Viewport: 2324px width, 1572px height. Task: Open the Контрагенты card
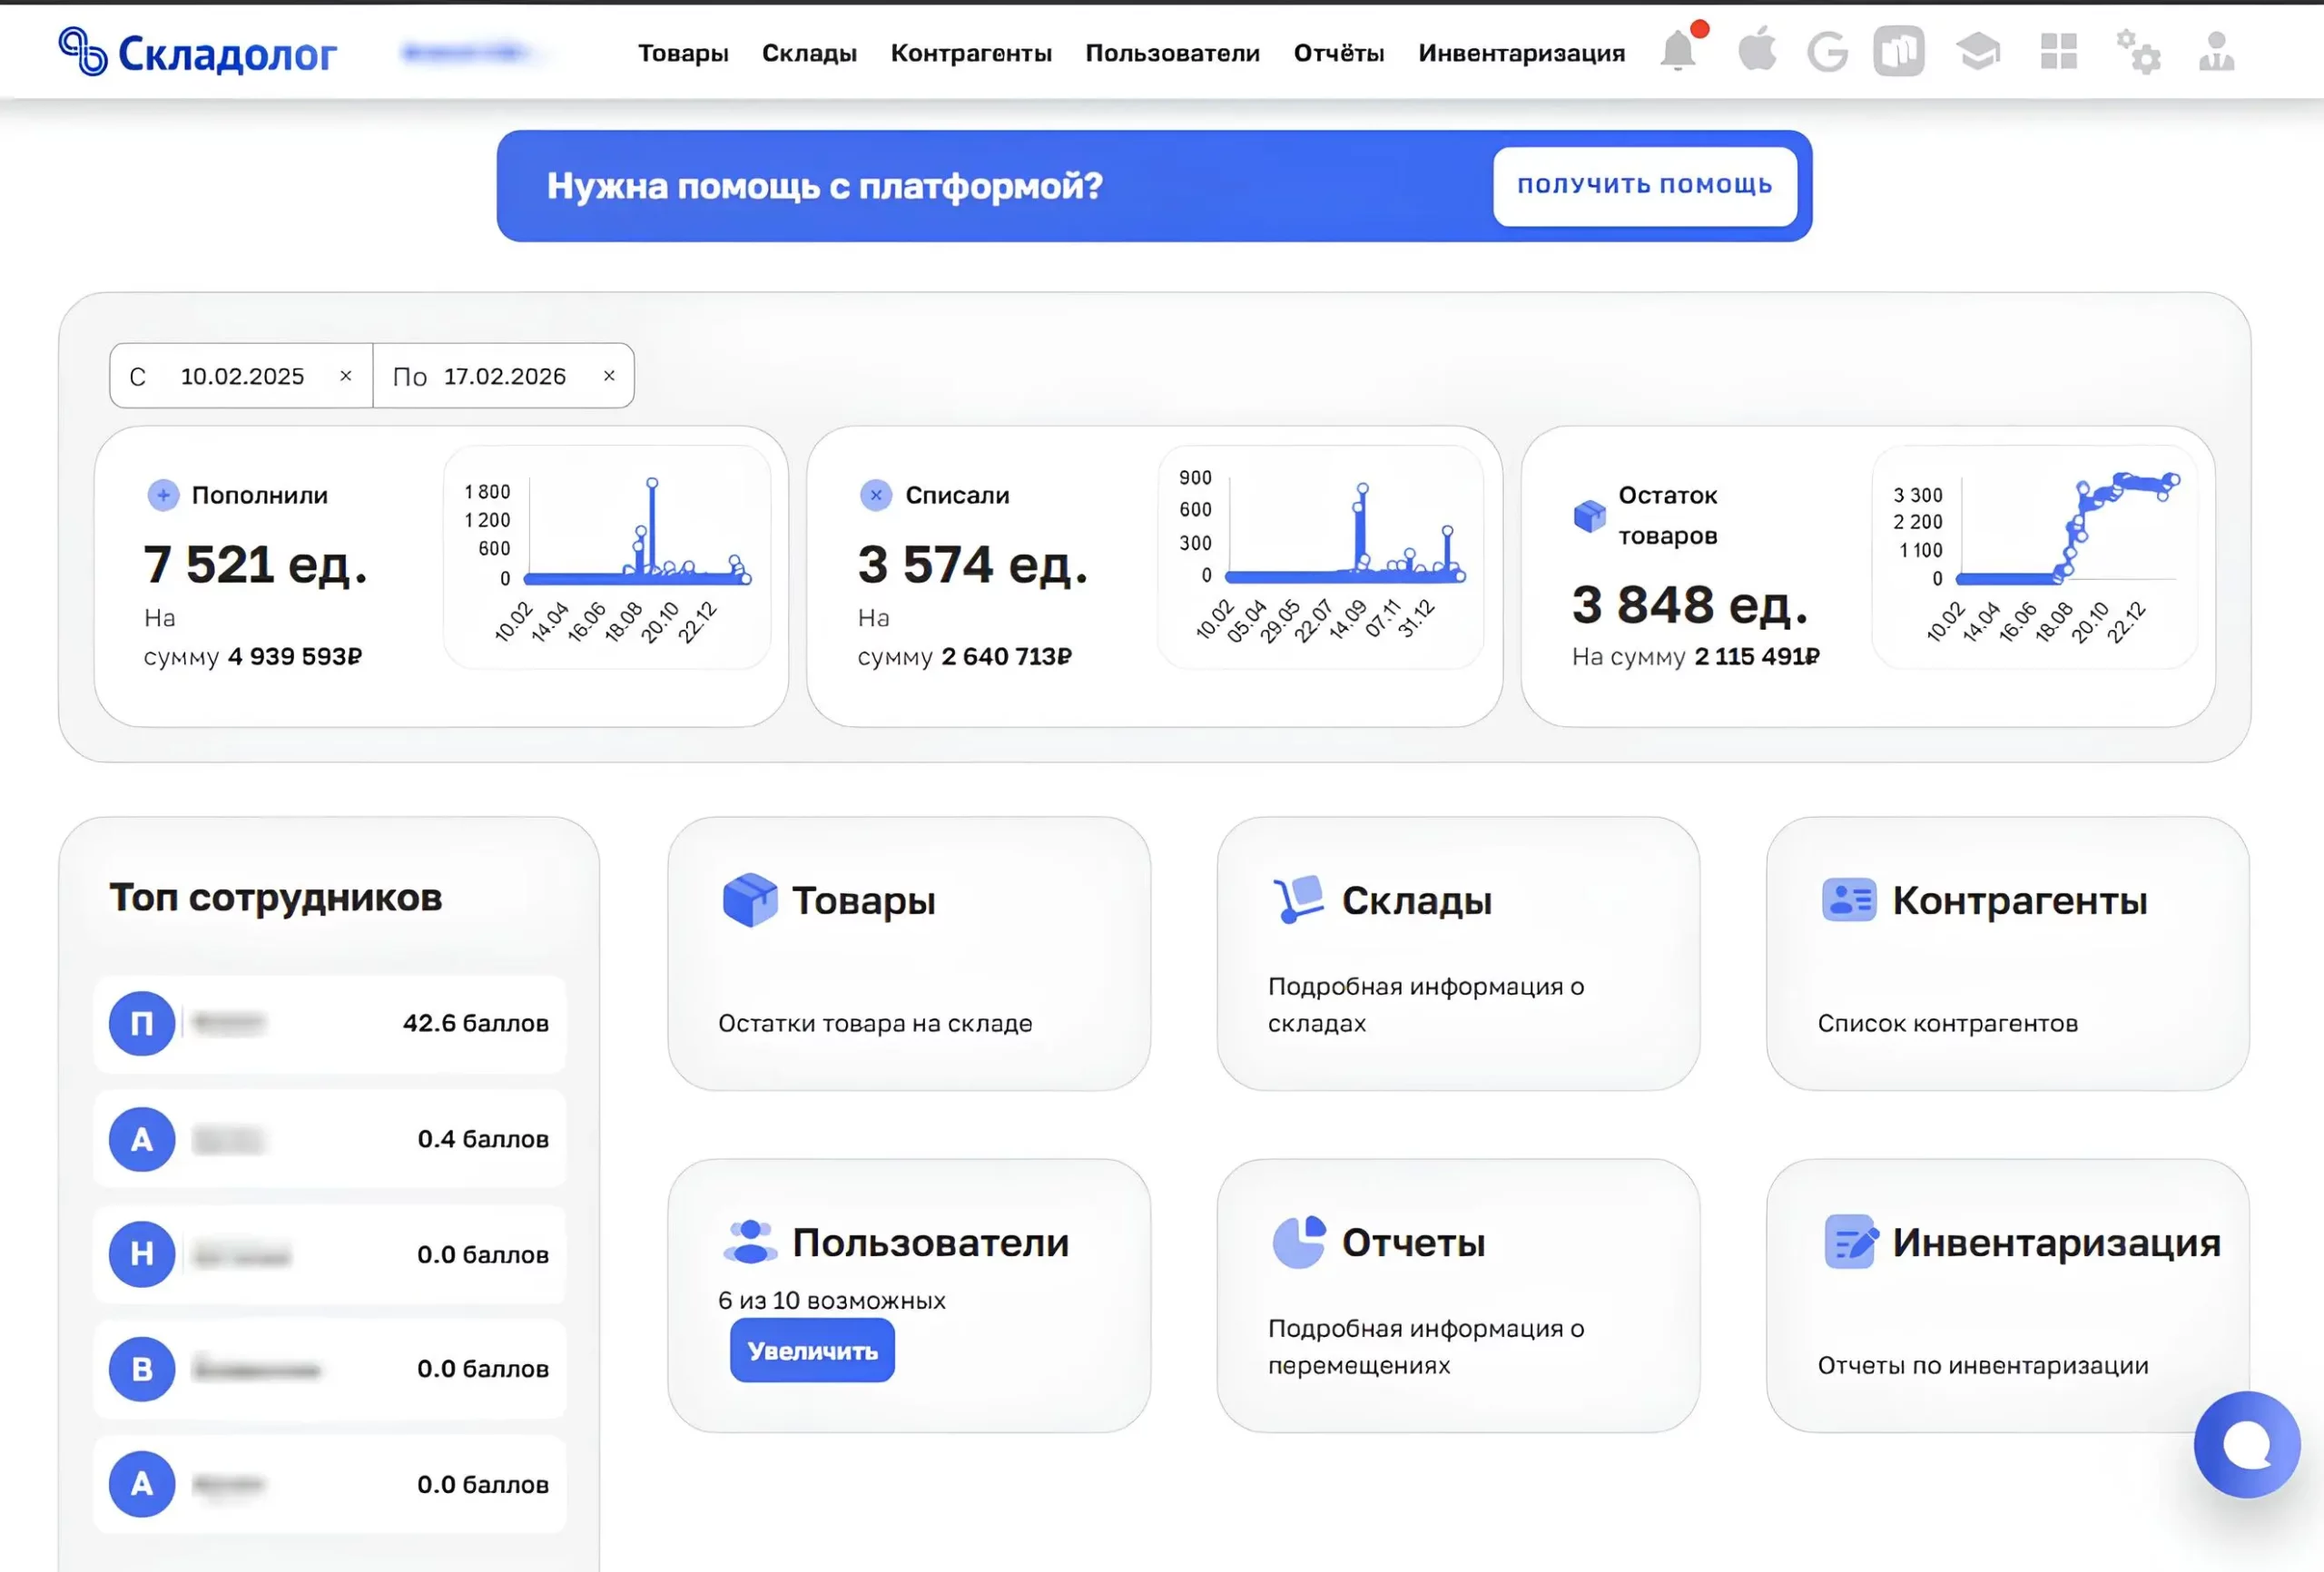click(2007, 953)
